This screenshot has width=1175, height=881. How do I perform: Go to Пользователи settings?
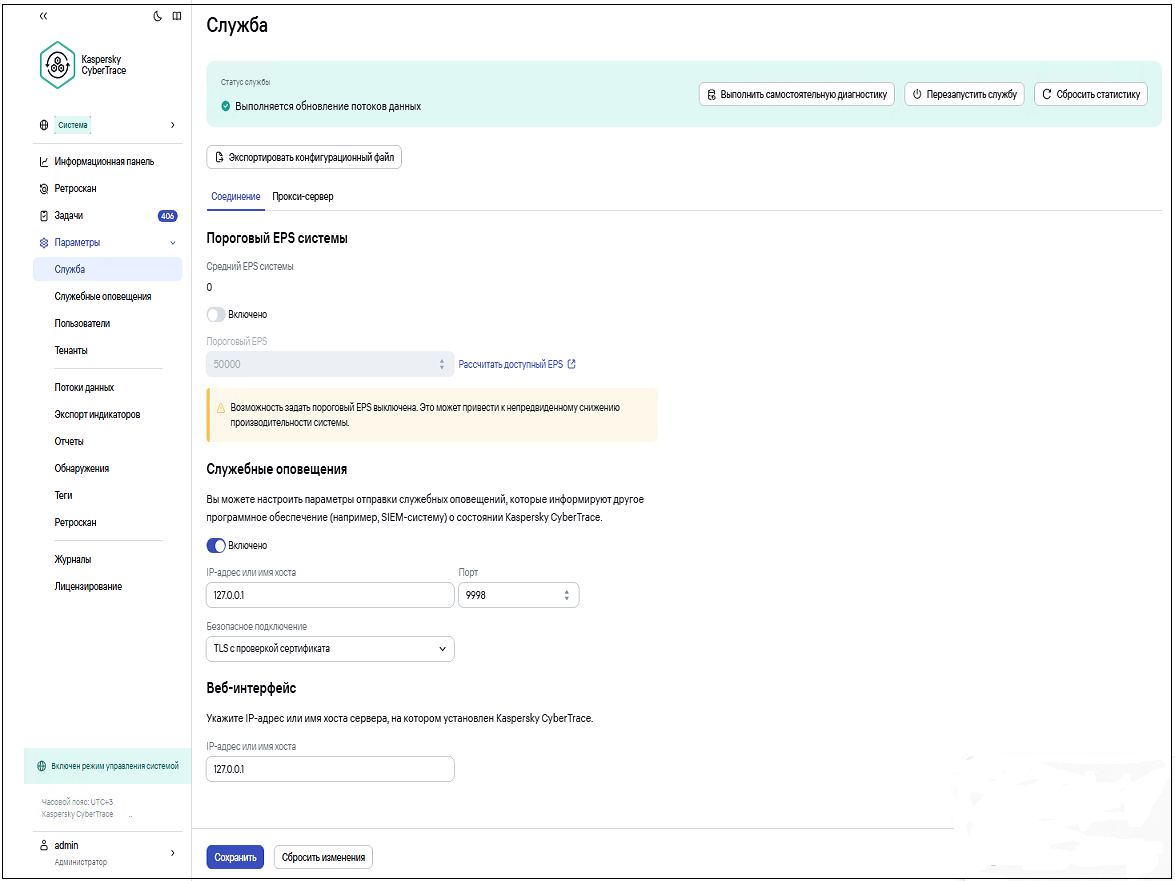[x=82, y=324]
